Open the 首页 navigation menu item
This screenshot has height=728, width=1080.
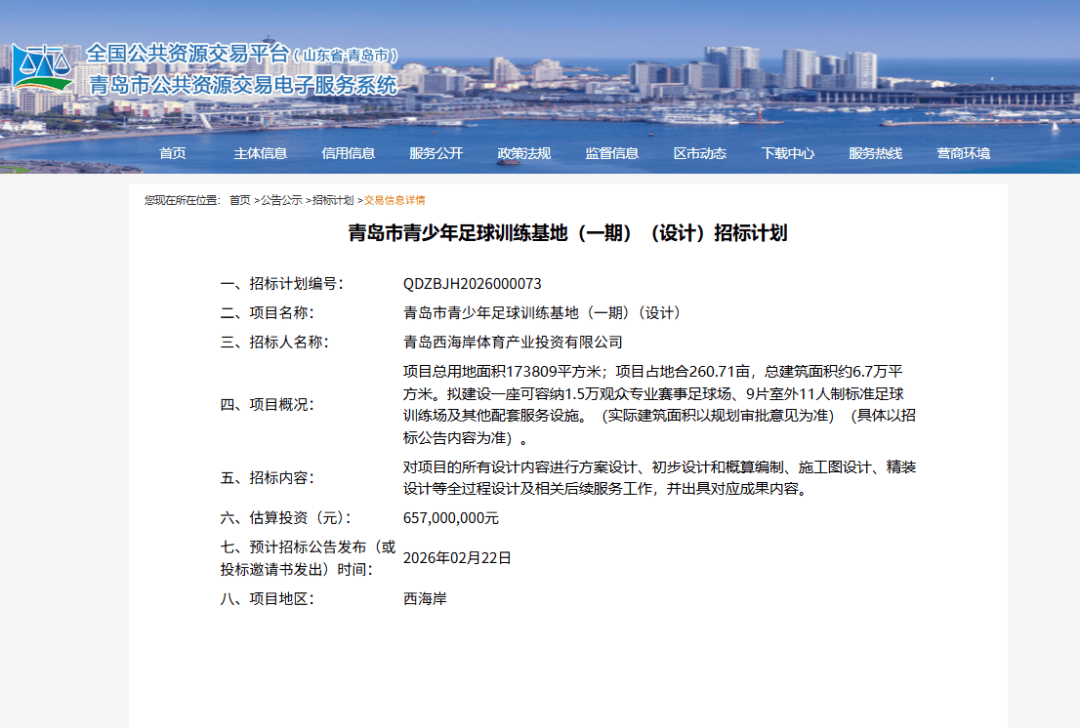[172, 153]
